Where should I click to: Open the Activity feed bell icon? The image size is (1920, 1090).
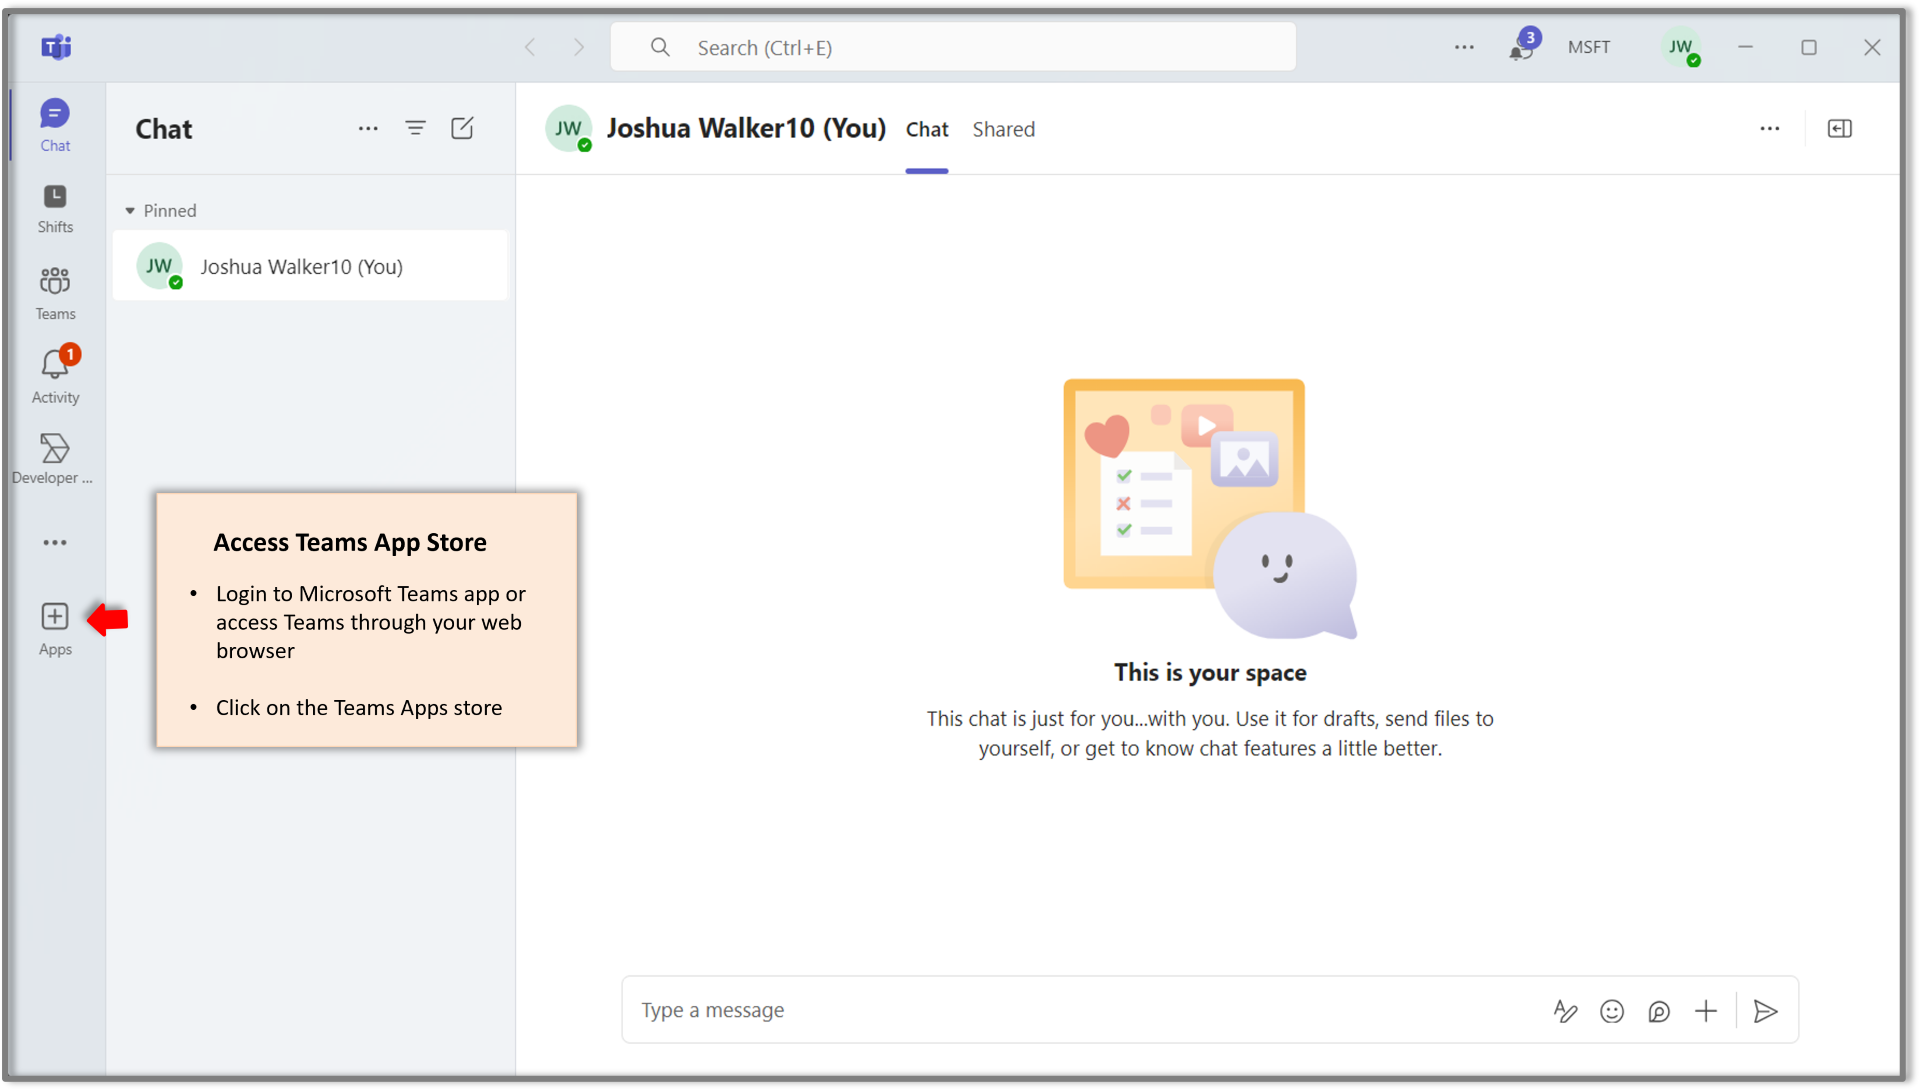(x=55, y=375)
